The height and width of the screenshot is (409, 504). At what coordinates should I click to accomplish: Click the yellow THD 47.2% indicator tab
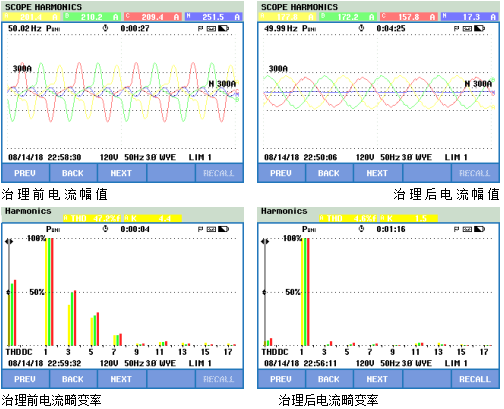click(92, 218)
